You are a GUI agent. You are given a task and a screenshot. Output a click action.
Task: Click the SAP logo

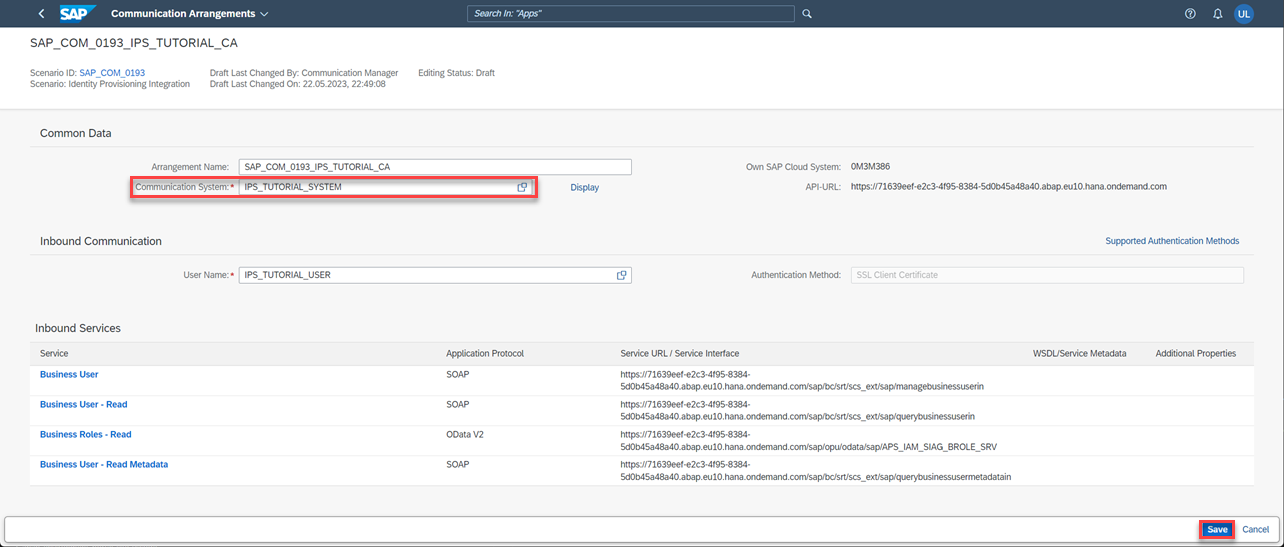76,14
